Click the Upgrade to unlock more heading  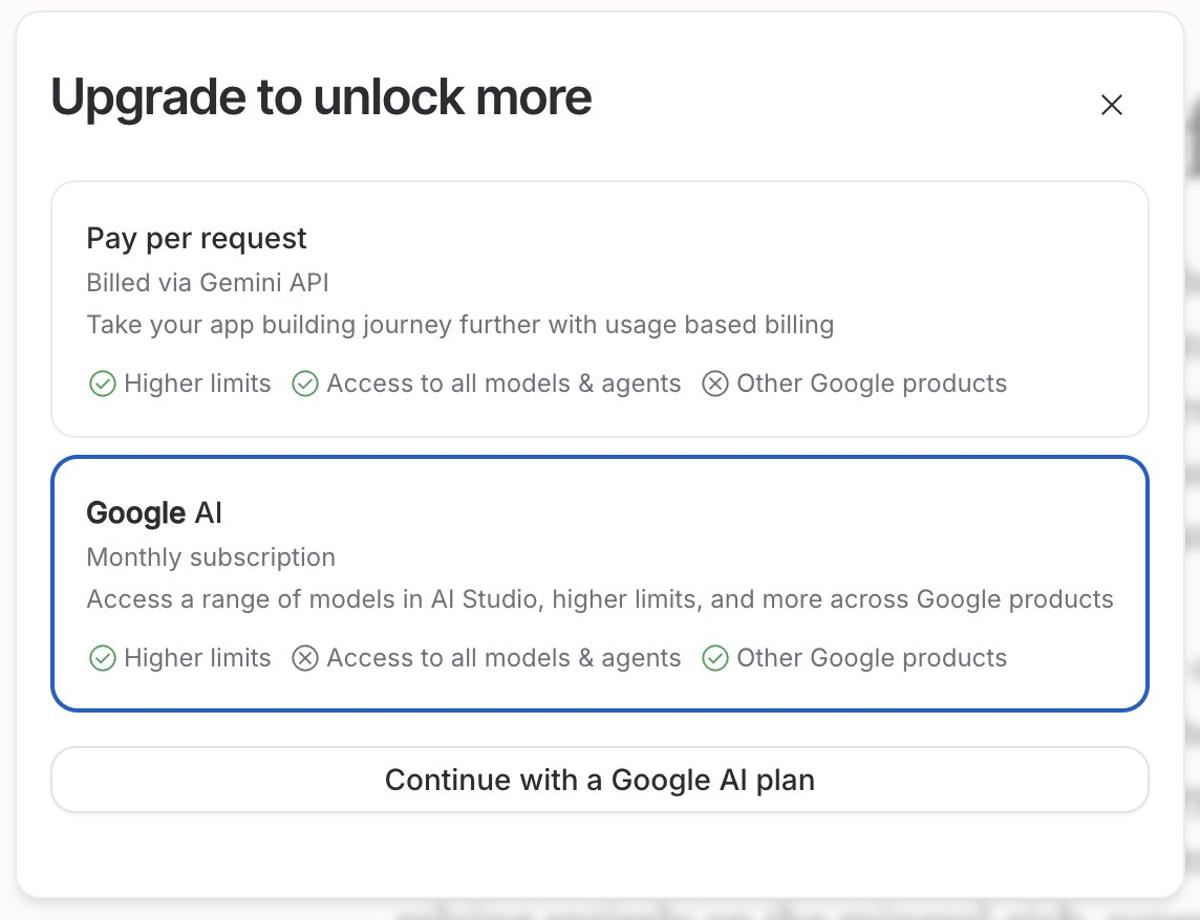[x=322, y=97]
